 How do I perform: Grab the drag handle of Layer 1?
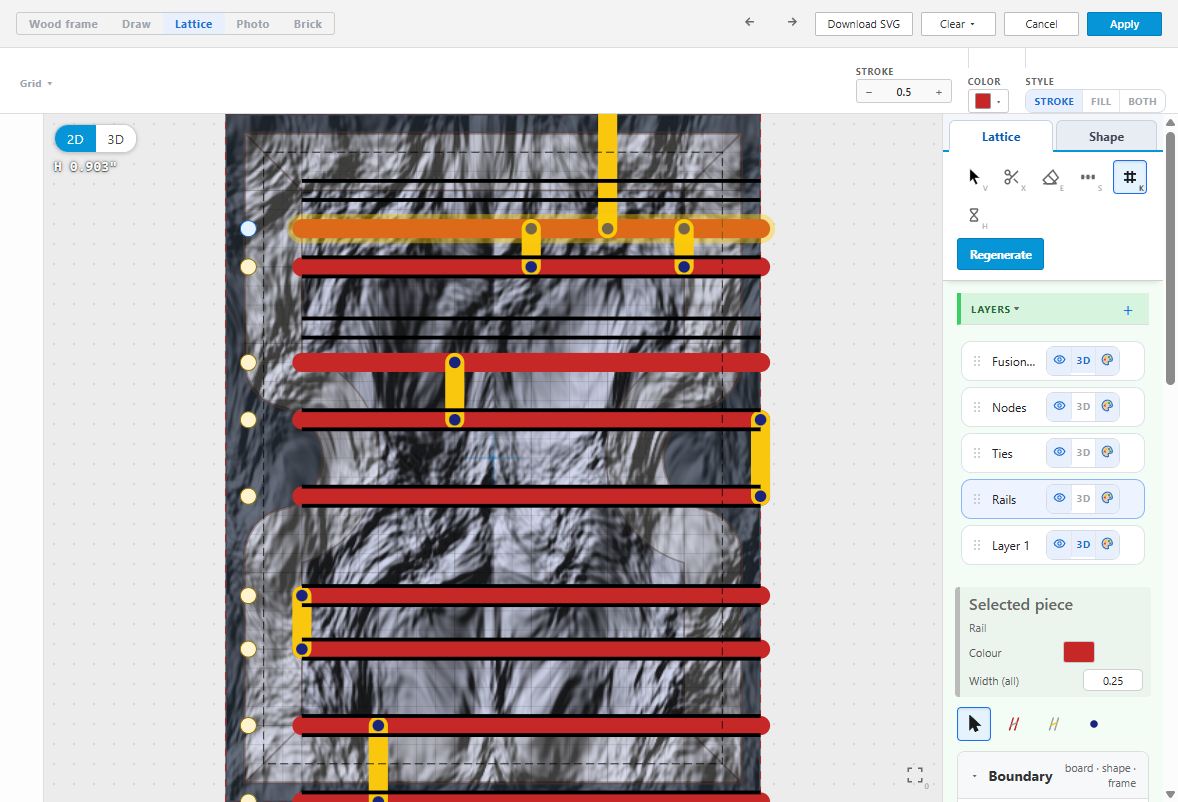[x=977, y=545]
